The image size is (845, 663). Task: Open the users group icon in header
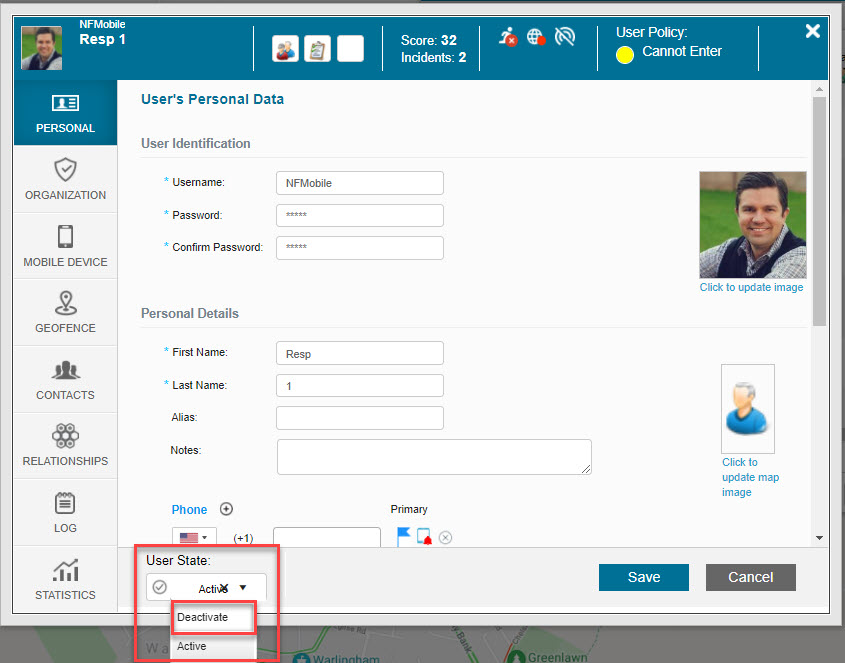(285, 48)
